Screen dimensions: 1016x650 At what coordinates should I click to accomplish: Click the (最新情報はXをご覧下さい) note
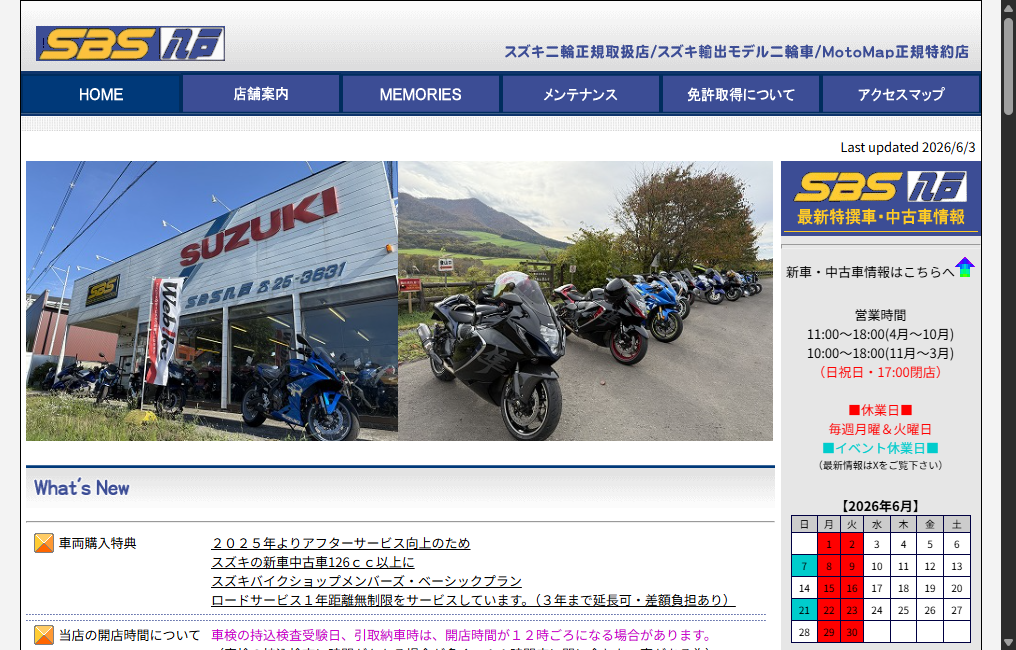tap(880, 465)
